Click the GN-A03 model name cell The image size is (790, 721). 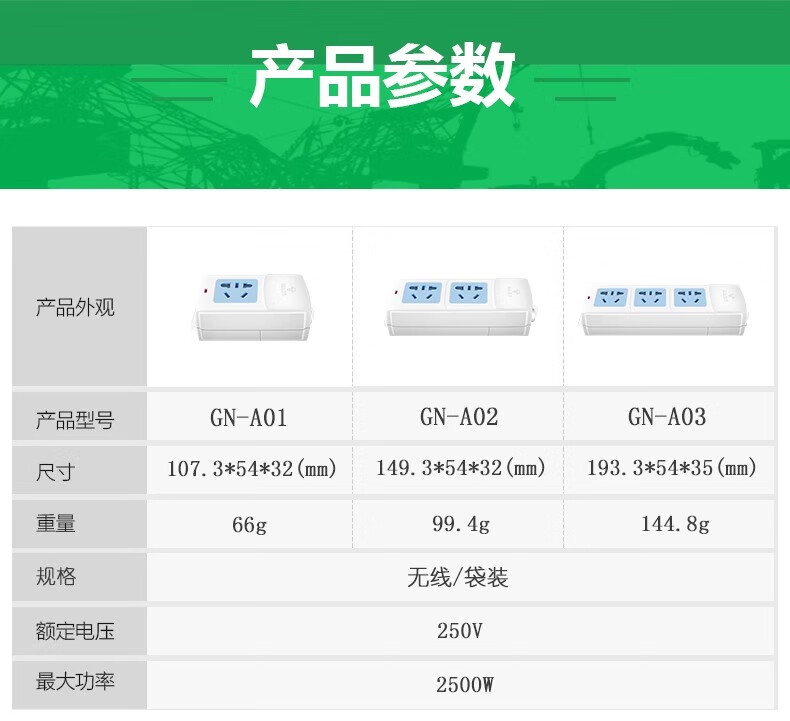667,418
